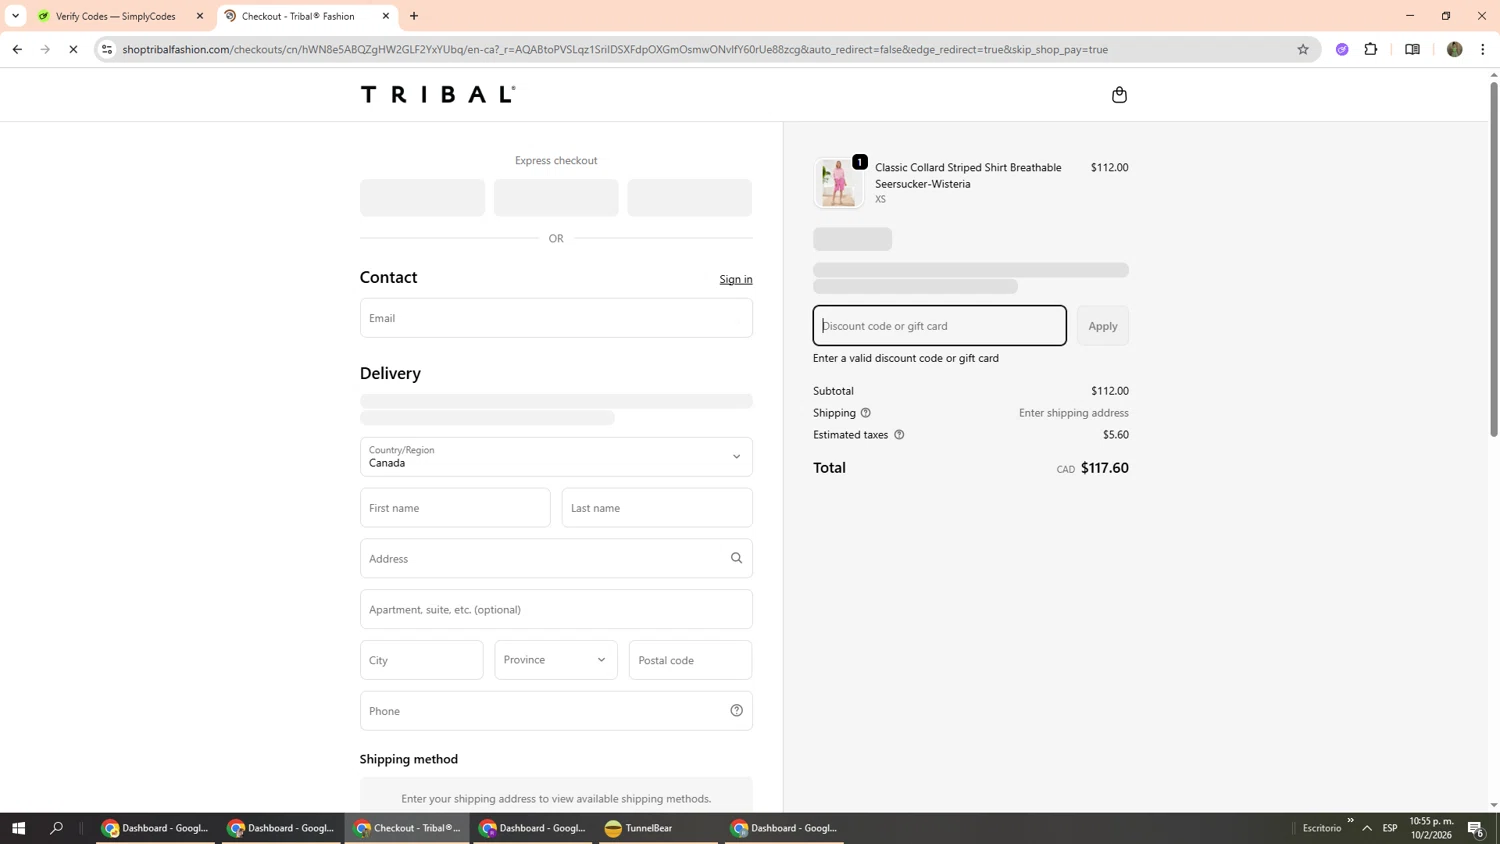Image resolution: width=1500 pixels, height=844 pixels.
Task: Open Windows taskbar search
Action: point(56,828)
